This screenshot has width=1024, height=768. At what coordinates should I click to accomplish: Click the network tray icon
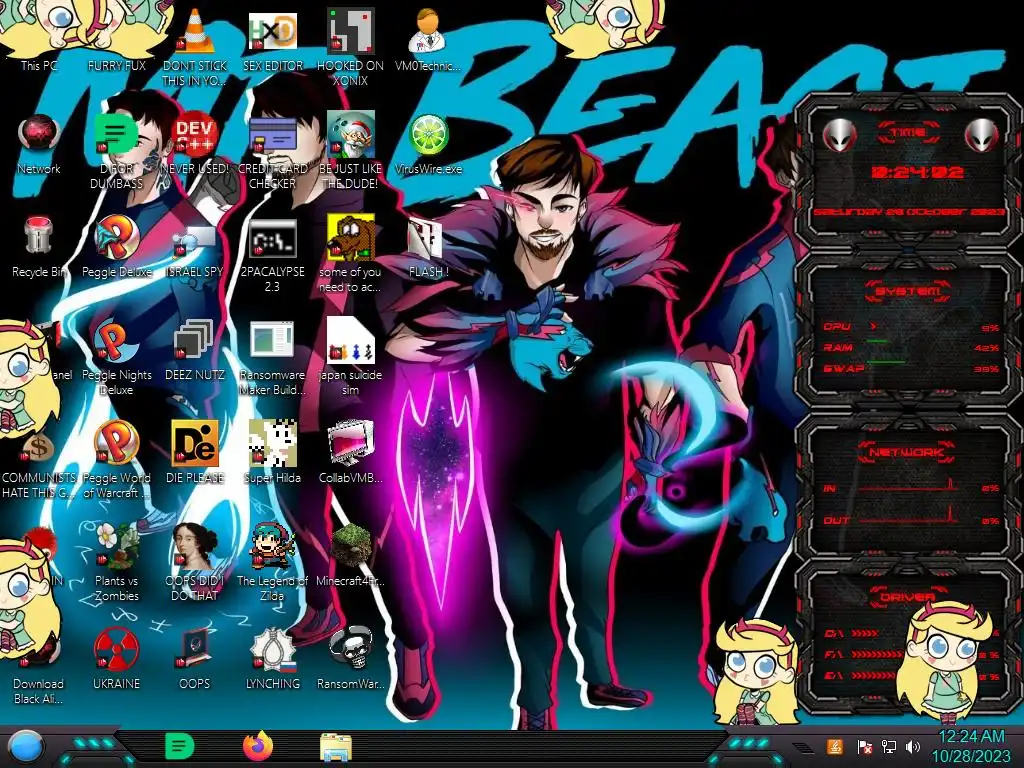[889, 746]
